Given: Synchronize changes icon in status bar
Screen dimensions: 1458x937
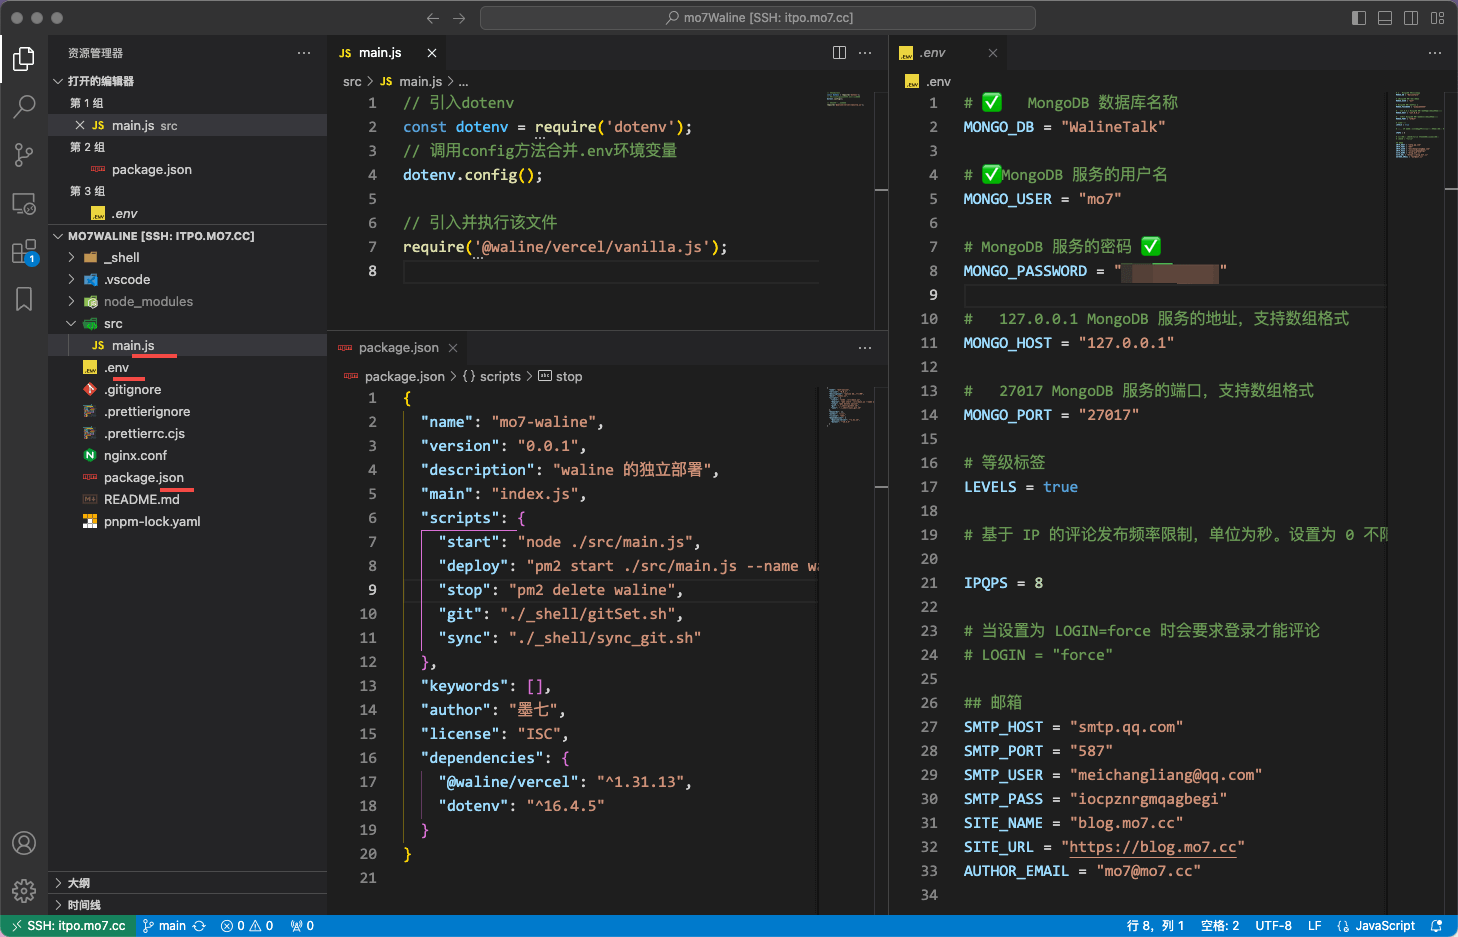Looking at the screenshot, I should [x=199, y=926].
